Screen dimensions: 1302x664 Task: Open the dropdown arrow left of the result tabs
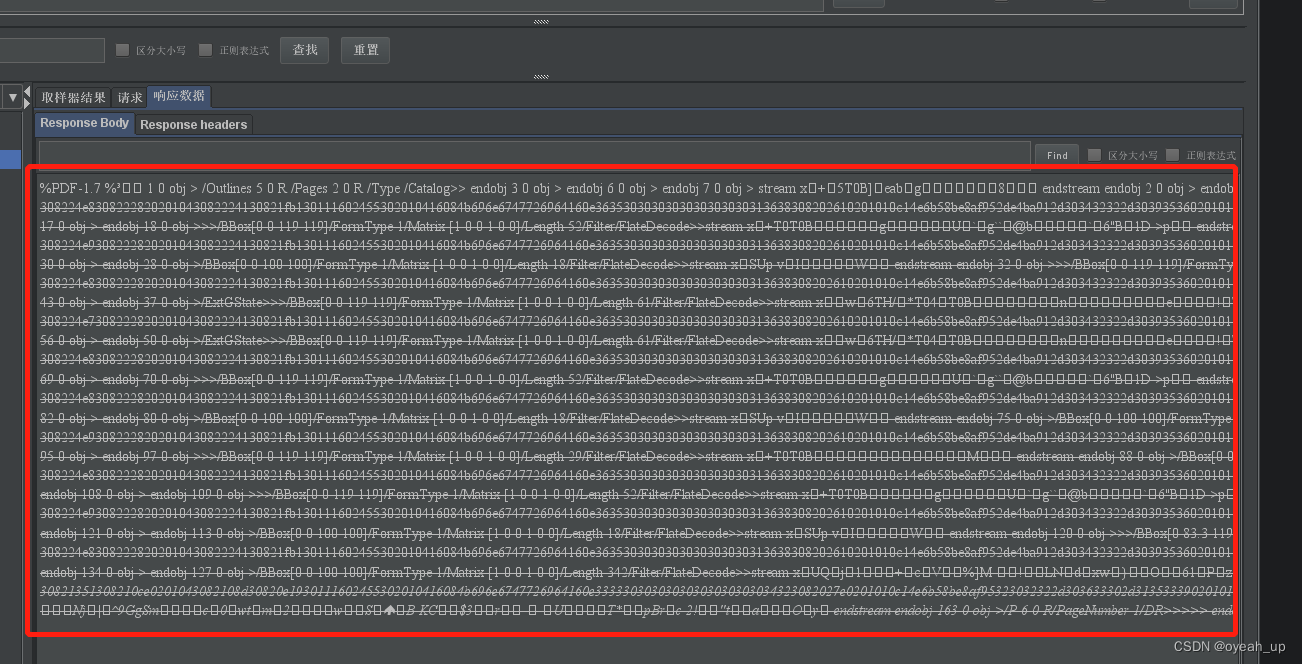coord(13,97)
